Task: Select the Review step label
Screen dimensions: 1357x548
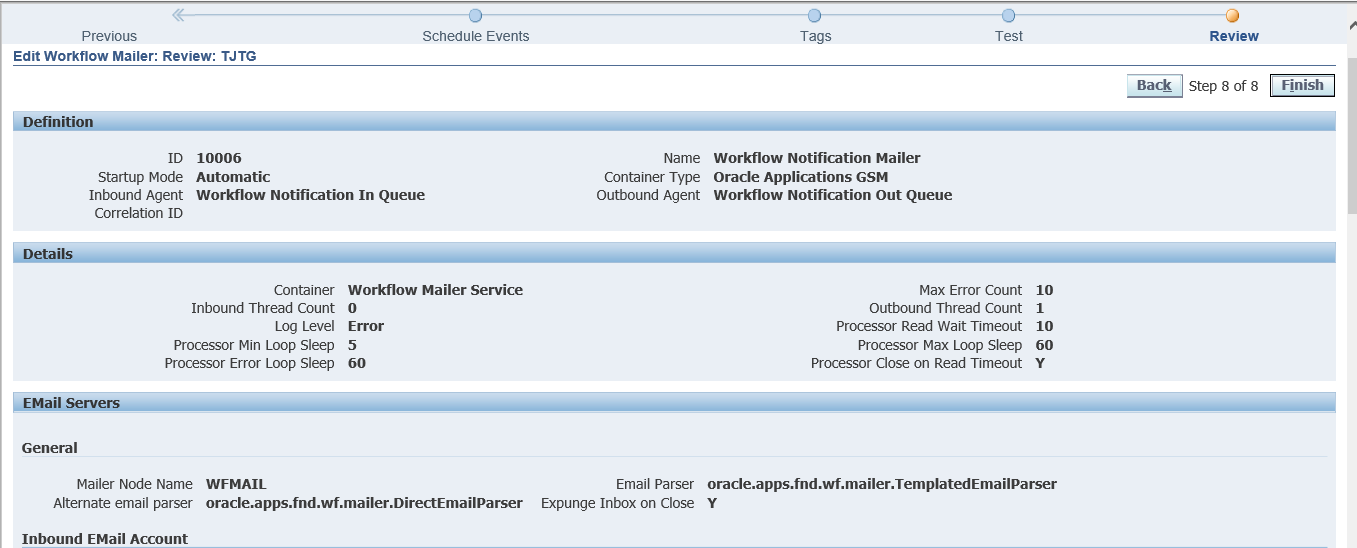Action: click(1234, 36)
